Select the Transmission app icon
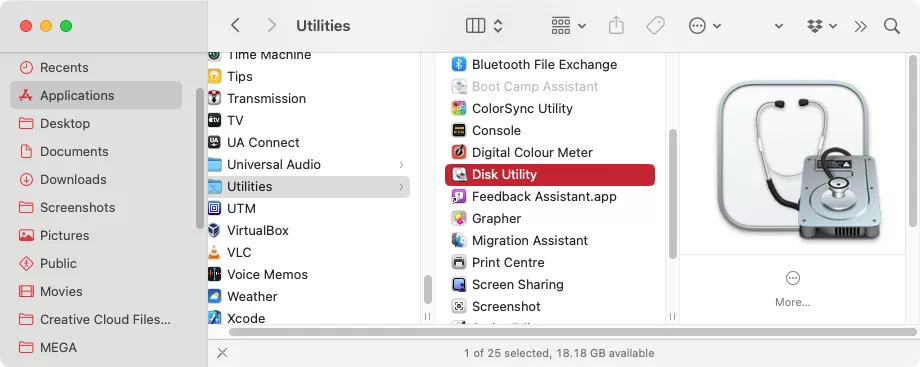 tap(215, 98)
